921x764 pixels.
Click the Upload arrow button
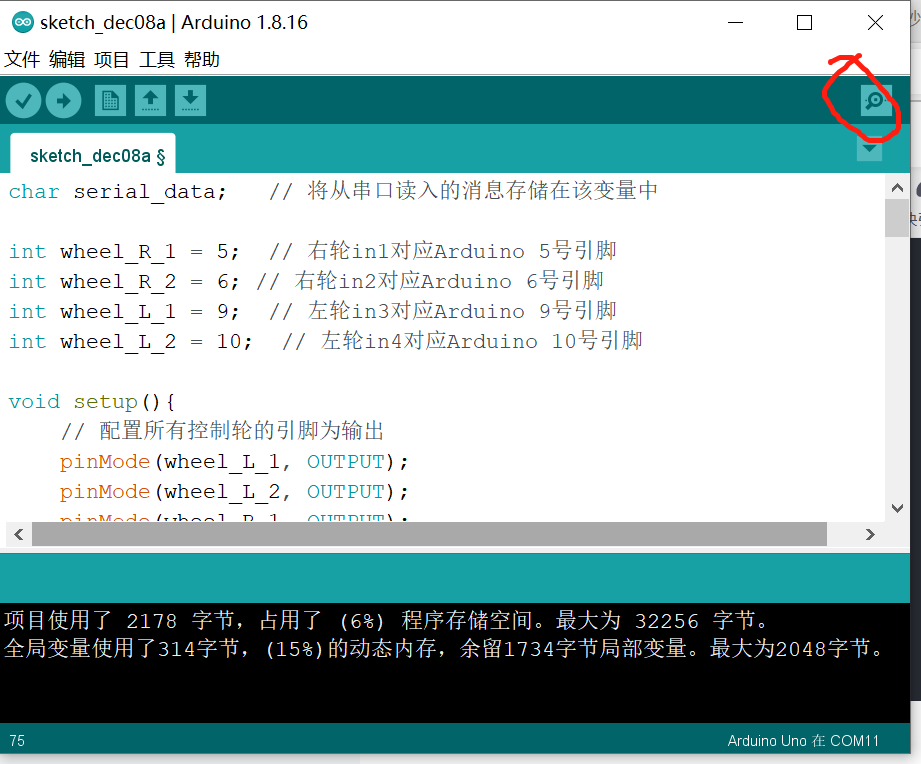(x=63, y=101)
